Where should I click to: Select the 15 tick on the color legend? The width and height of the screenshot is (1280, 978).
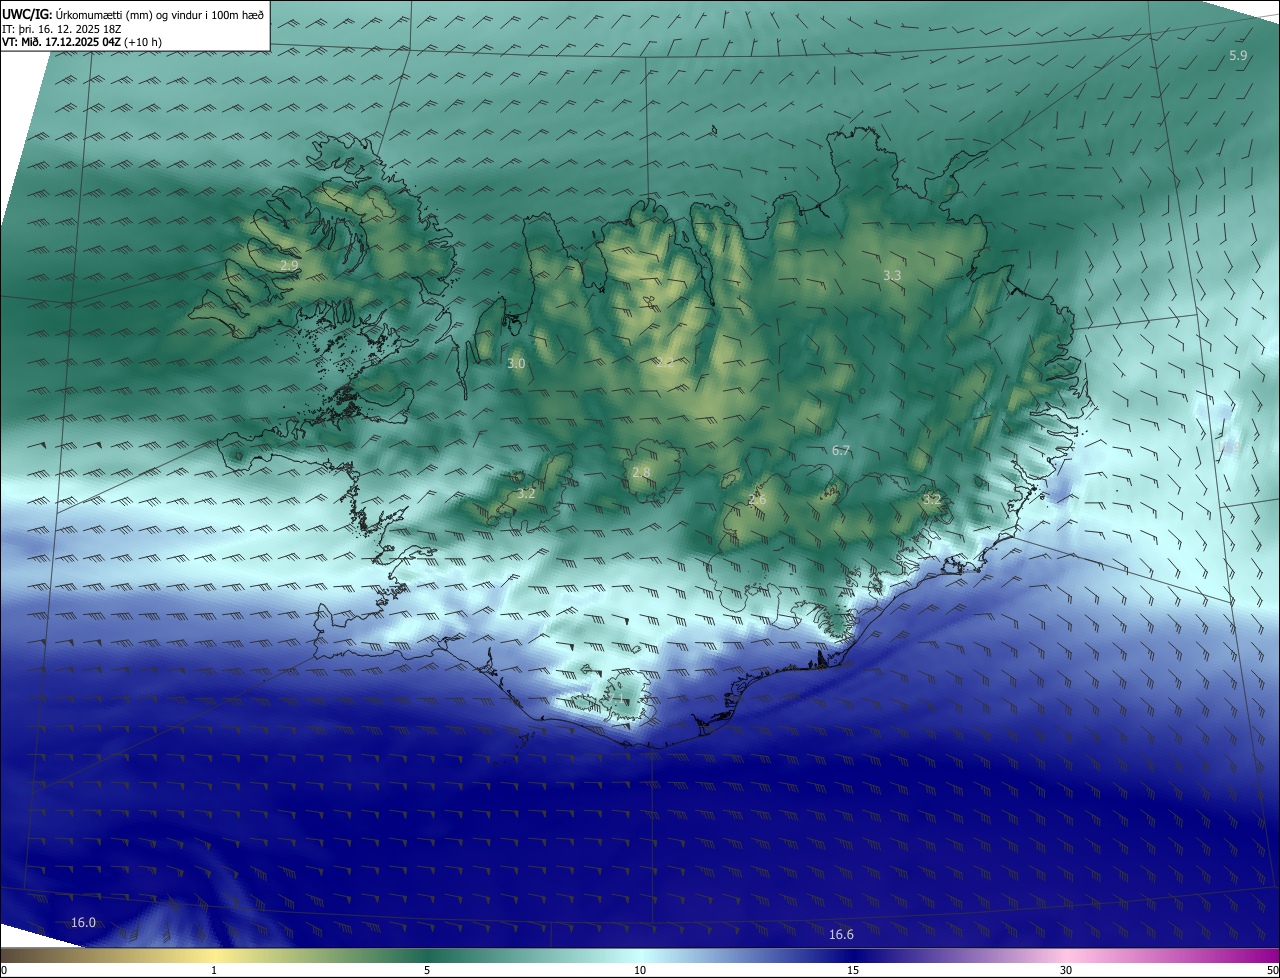[x=853, y=970]
